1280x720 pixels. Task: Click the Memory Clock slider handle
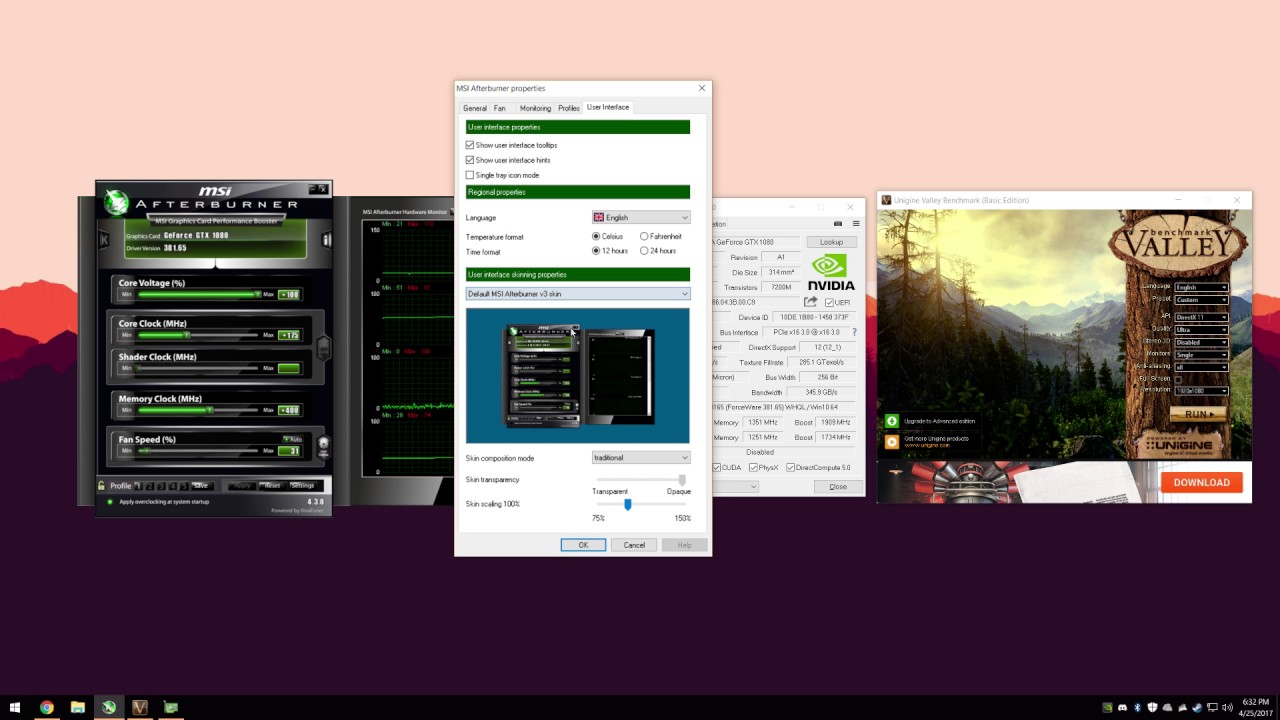pos(209,410)
